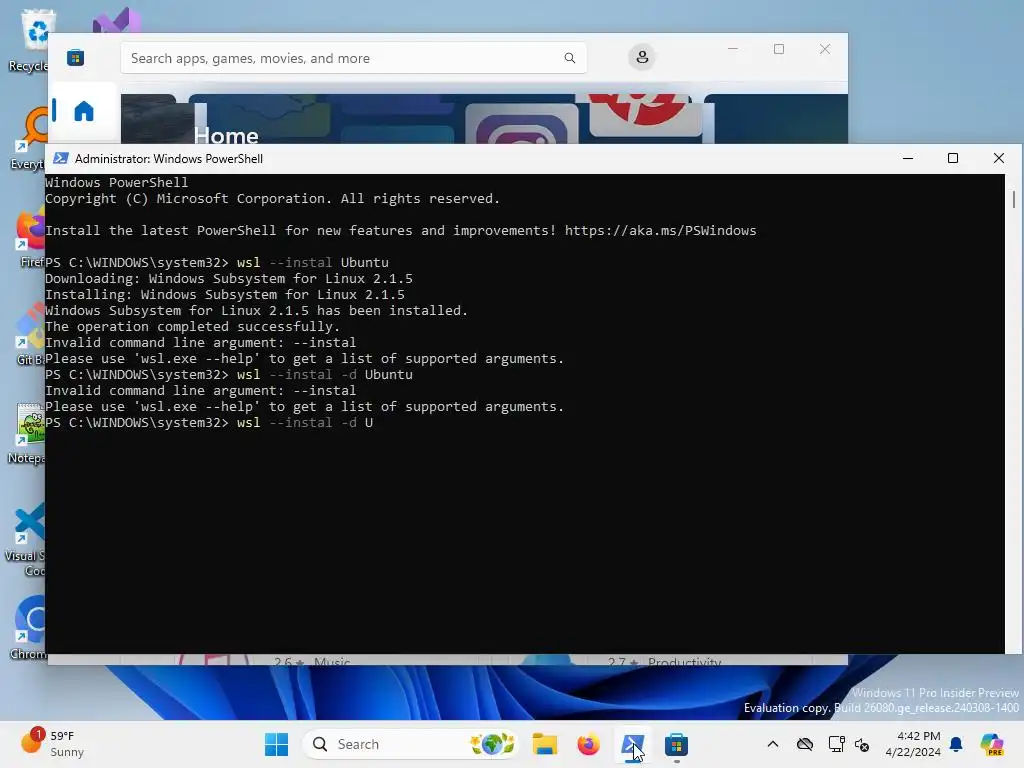Select the Firefox desktop shortcut
The height and width of the screenshot is (768, 1024).
coord(31,236)
